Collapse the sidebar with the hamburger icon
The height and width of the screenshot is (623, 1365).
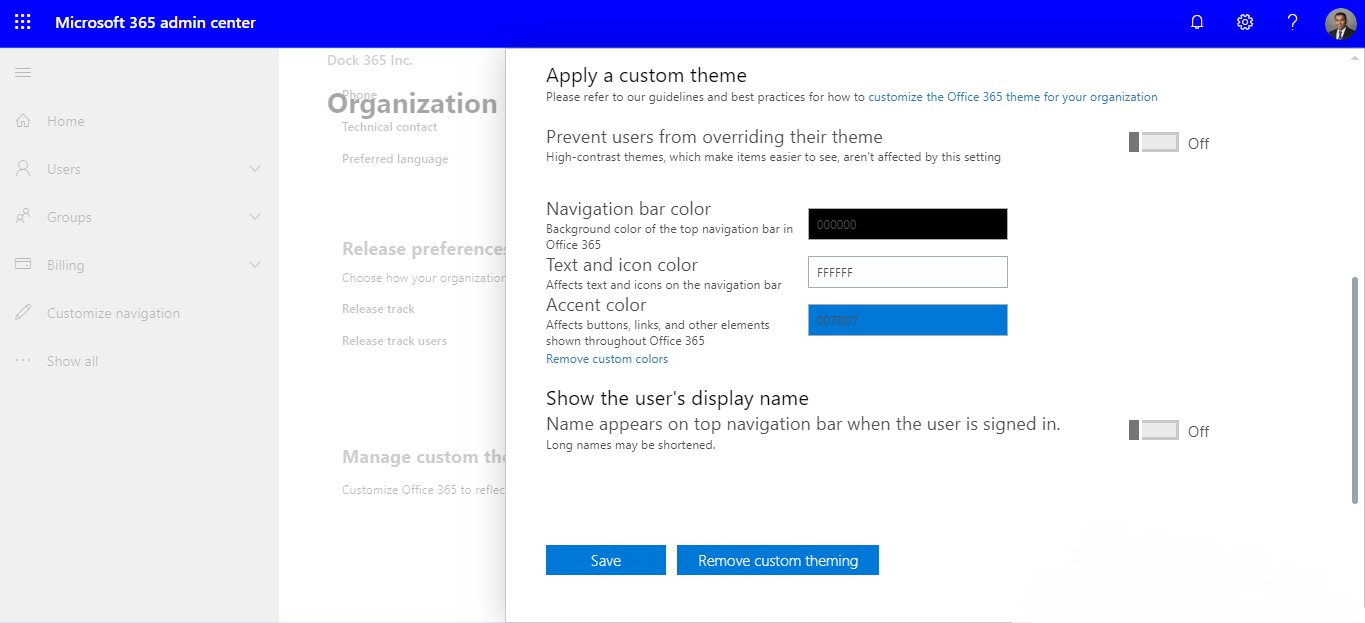22,72
